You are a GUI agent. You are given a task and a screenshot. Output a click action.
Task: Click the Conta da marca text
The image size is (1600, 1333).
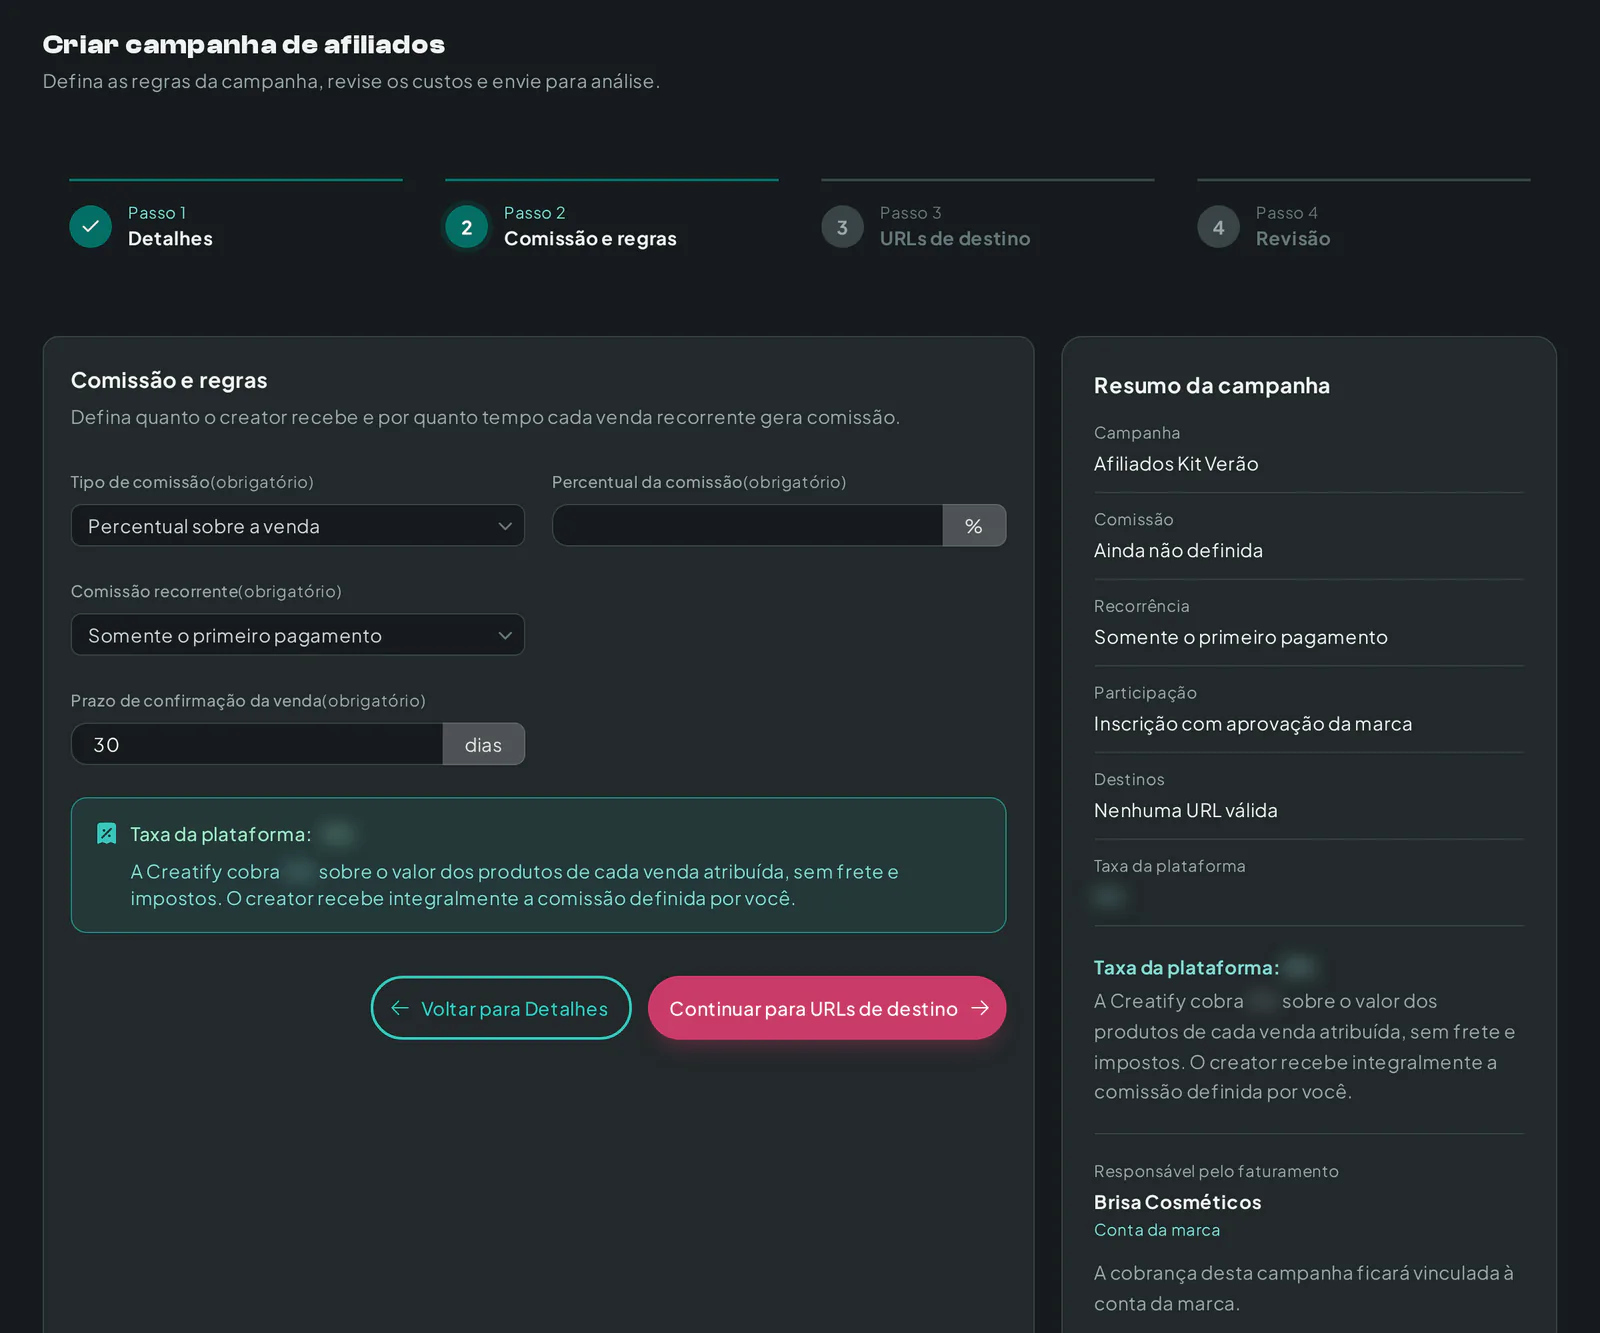click(x=1157, y=1230)
